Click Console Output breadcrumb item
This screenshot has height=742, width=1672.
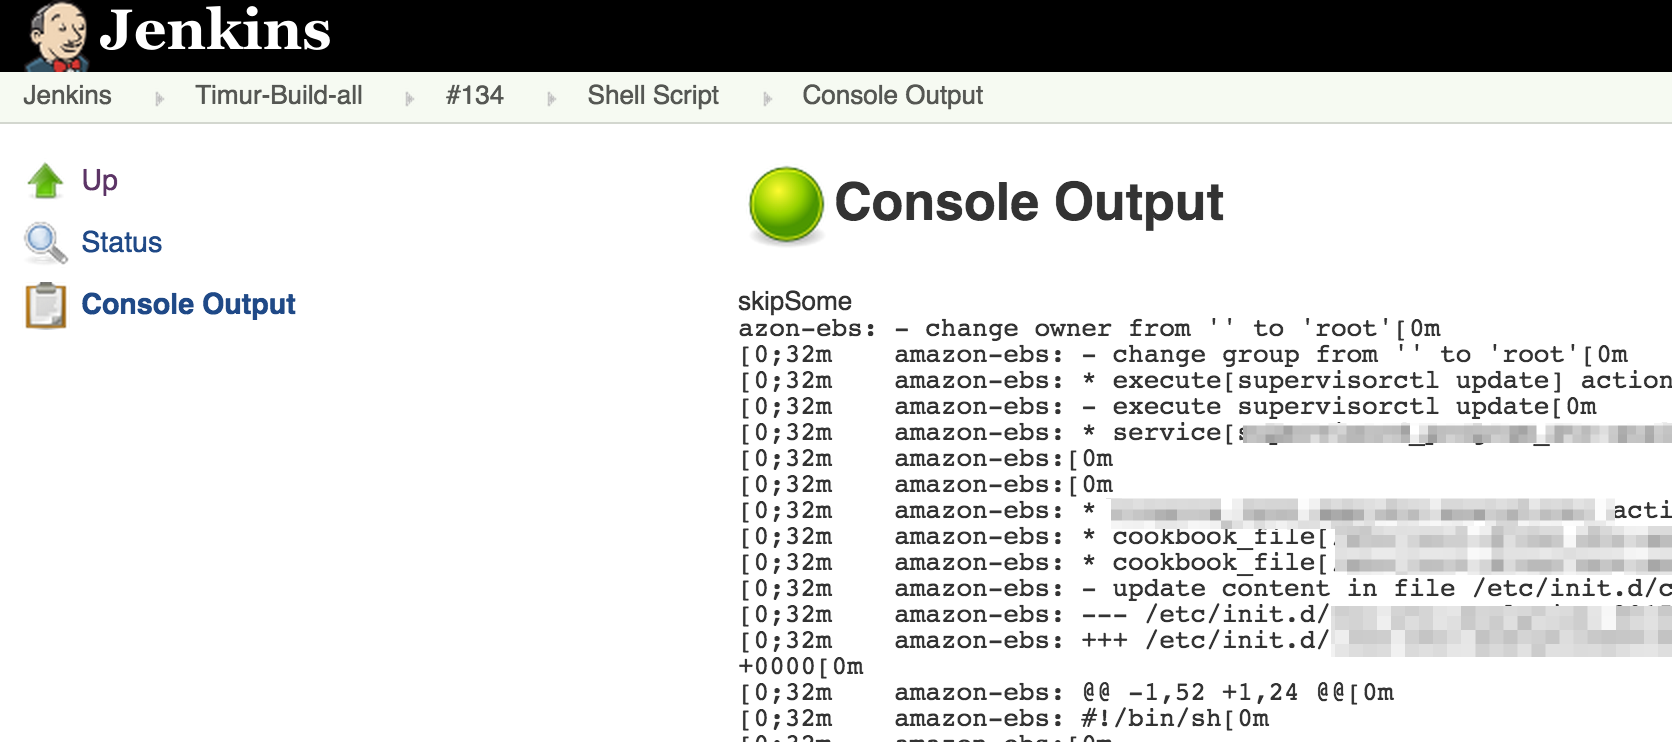pyautogui.click(x=892, y=96)
